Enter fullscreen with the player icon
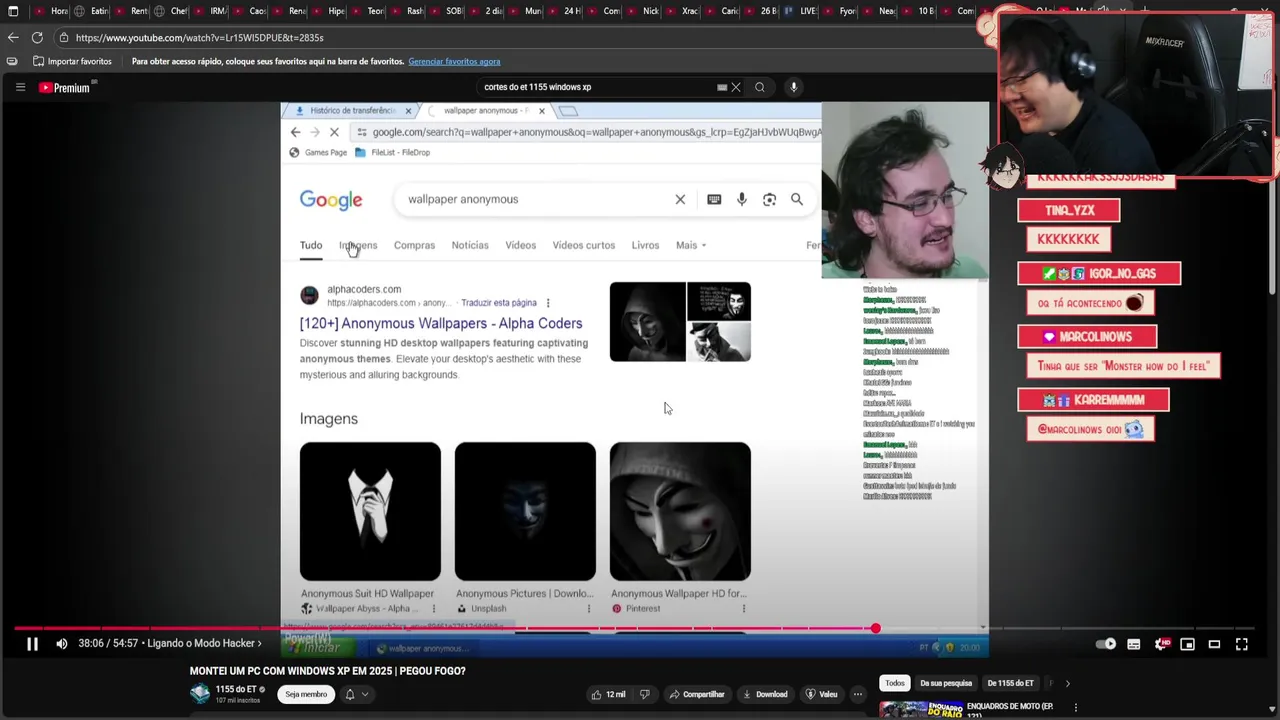This screenshot has width=1280, height=720. point(1241,644)
